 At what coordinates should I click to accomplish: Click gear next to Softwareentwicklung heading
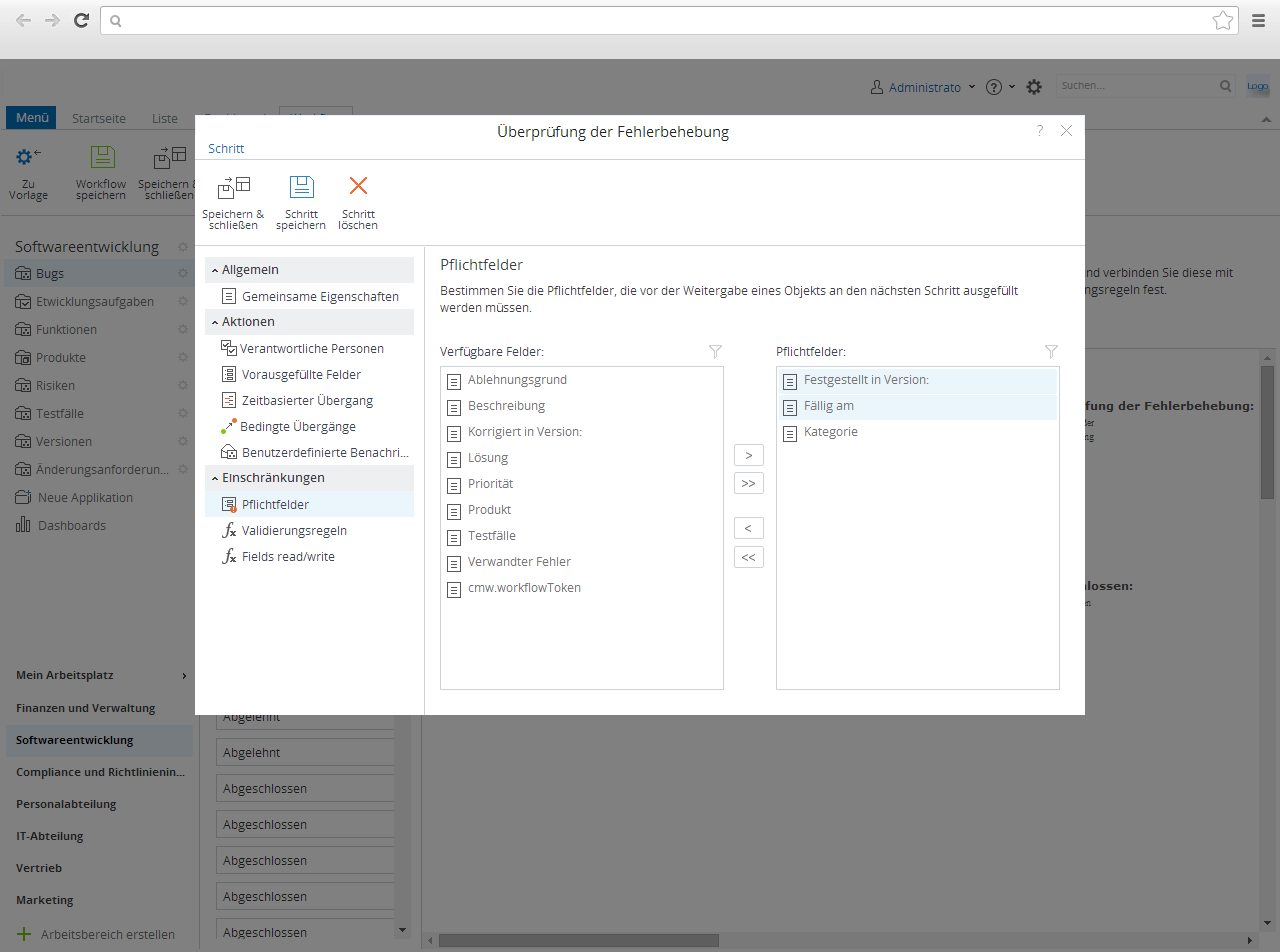point(183,247)
